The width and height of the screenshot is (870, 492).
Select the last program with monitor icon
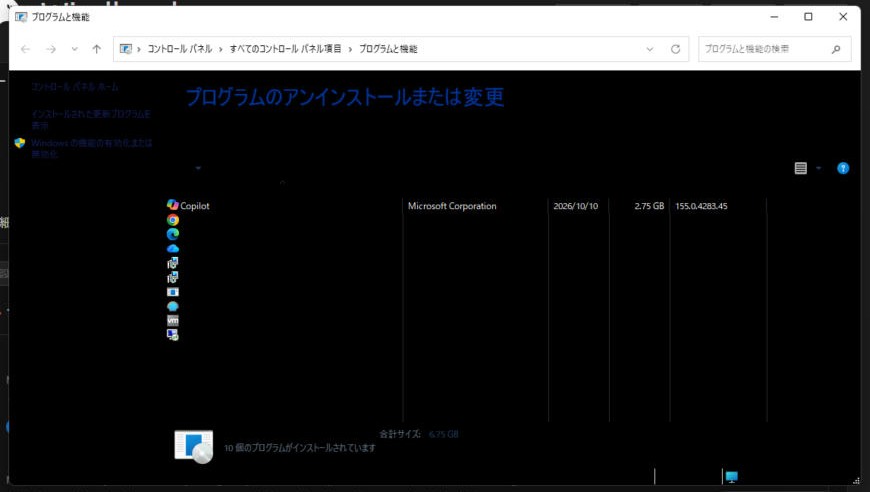pyautogui.click(x=173, y=335)
